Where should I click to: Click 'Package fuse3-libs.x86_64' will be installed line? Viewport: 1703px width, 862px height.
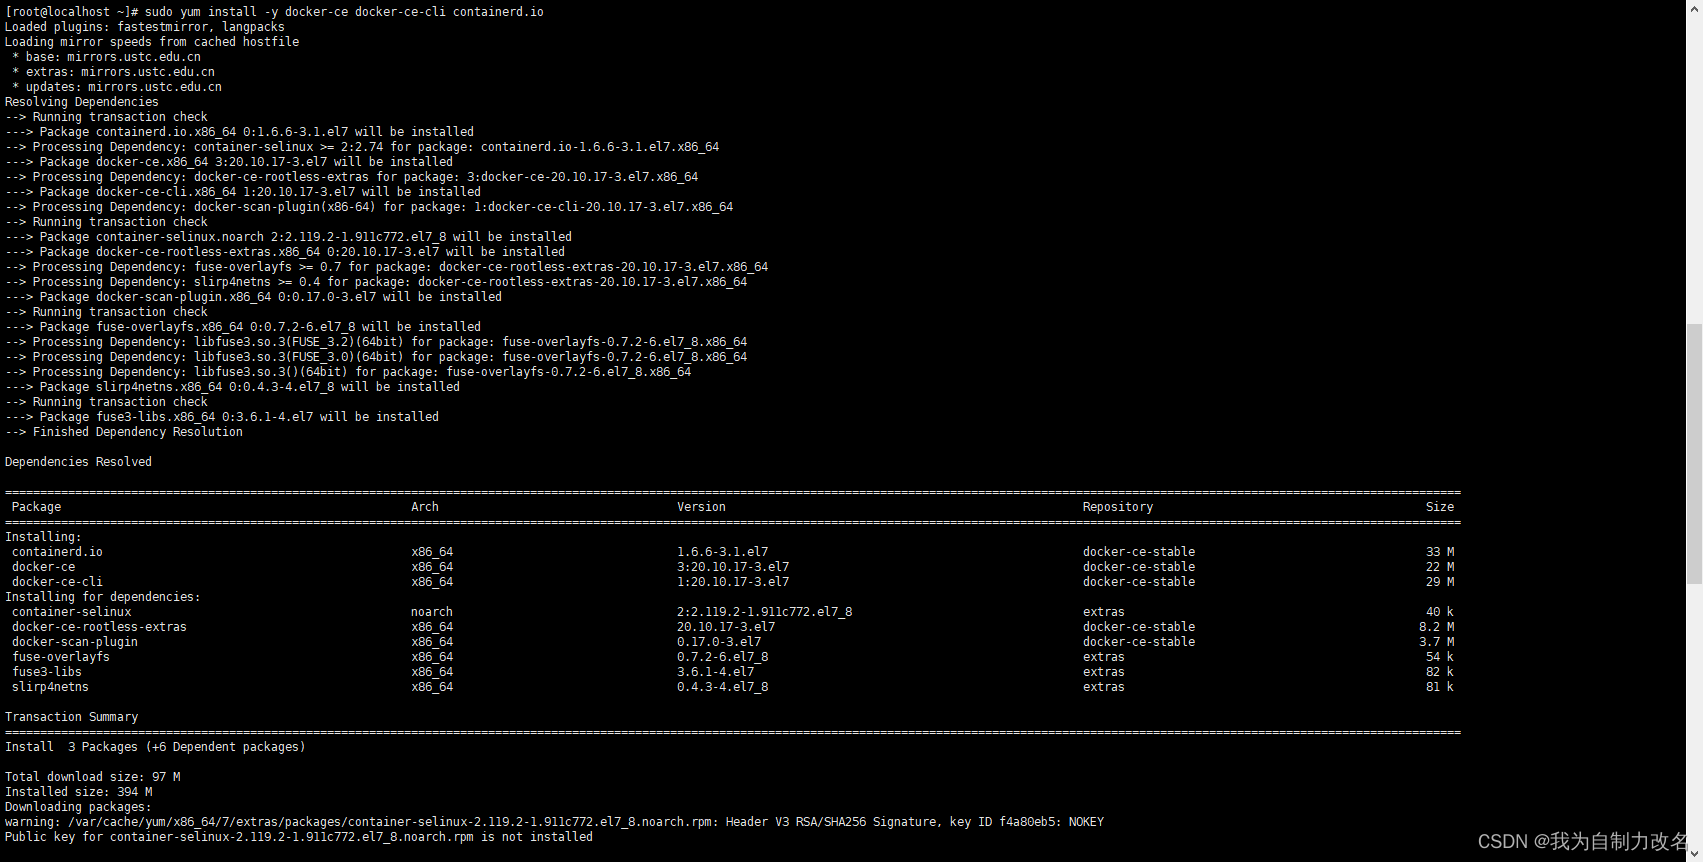tap(222, 417)
